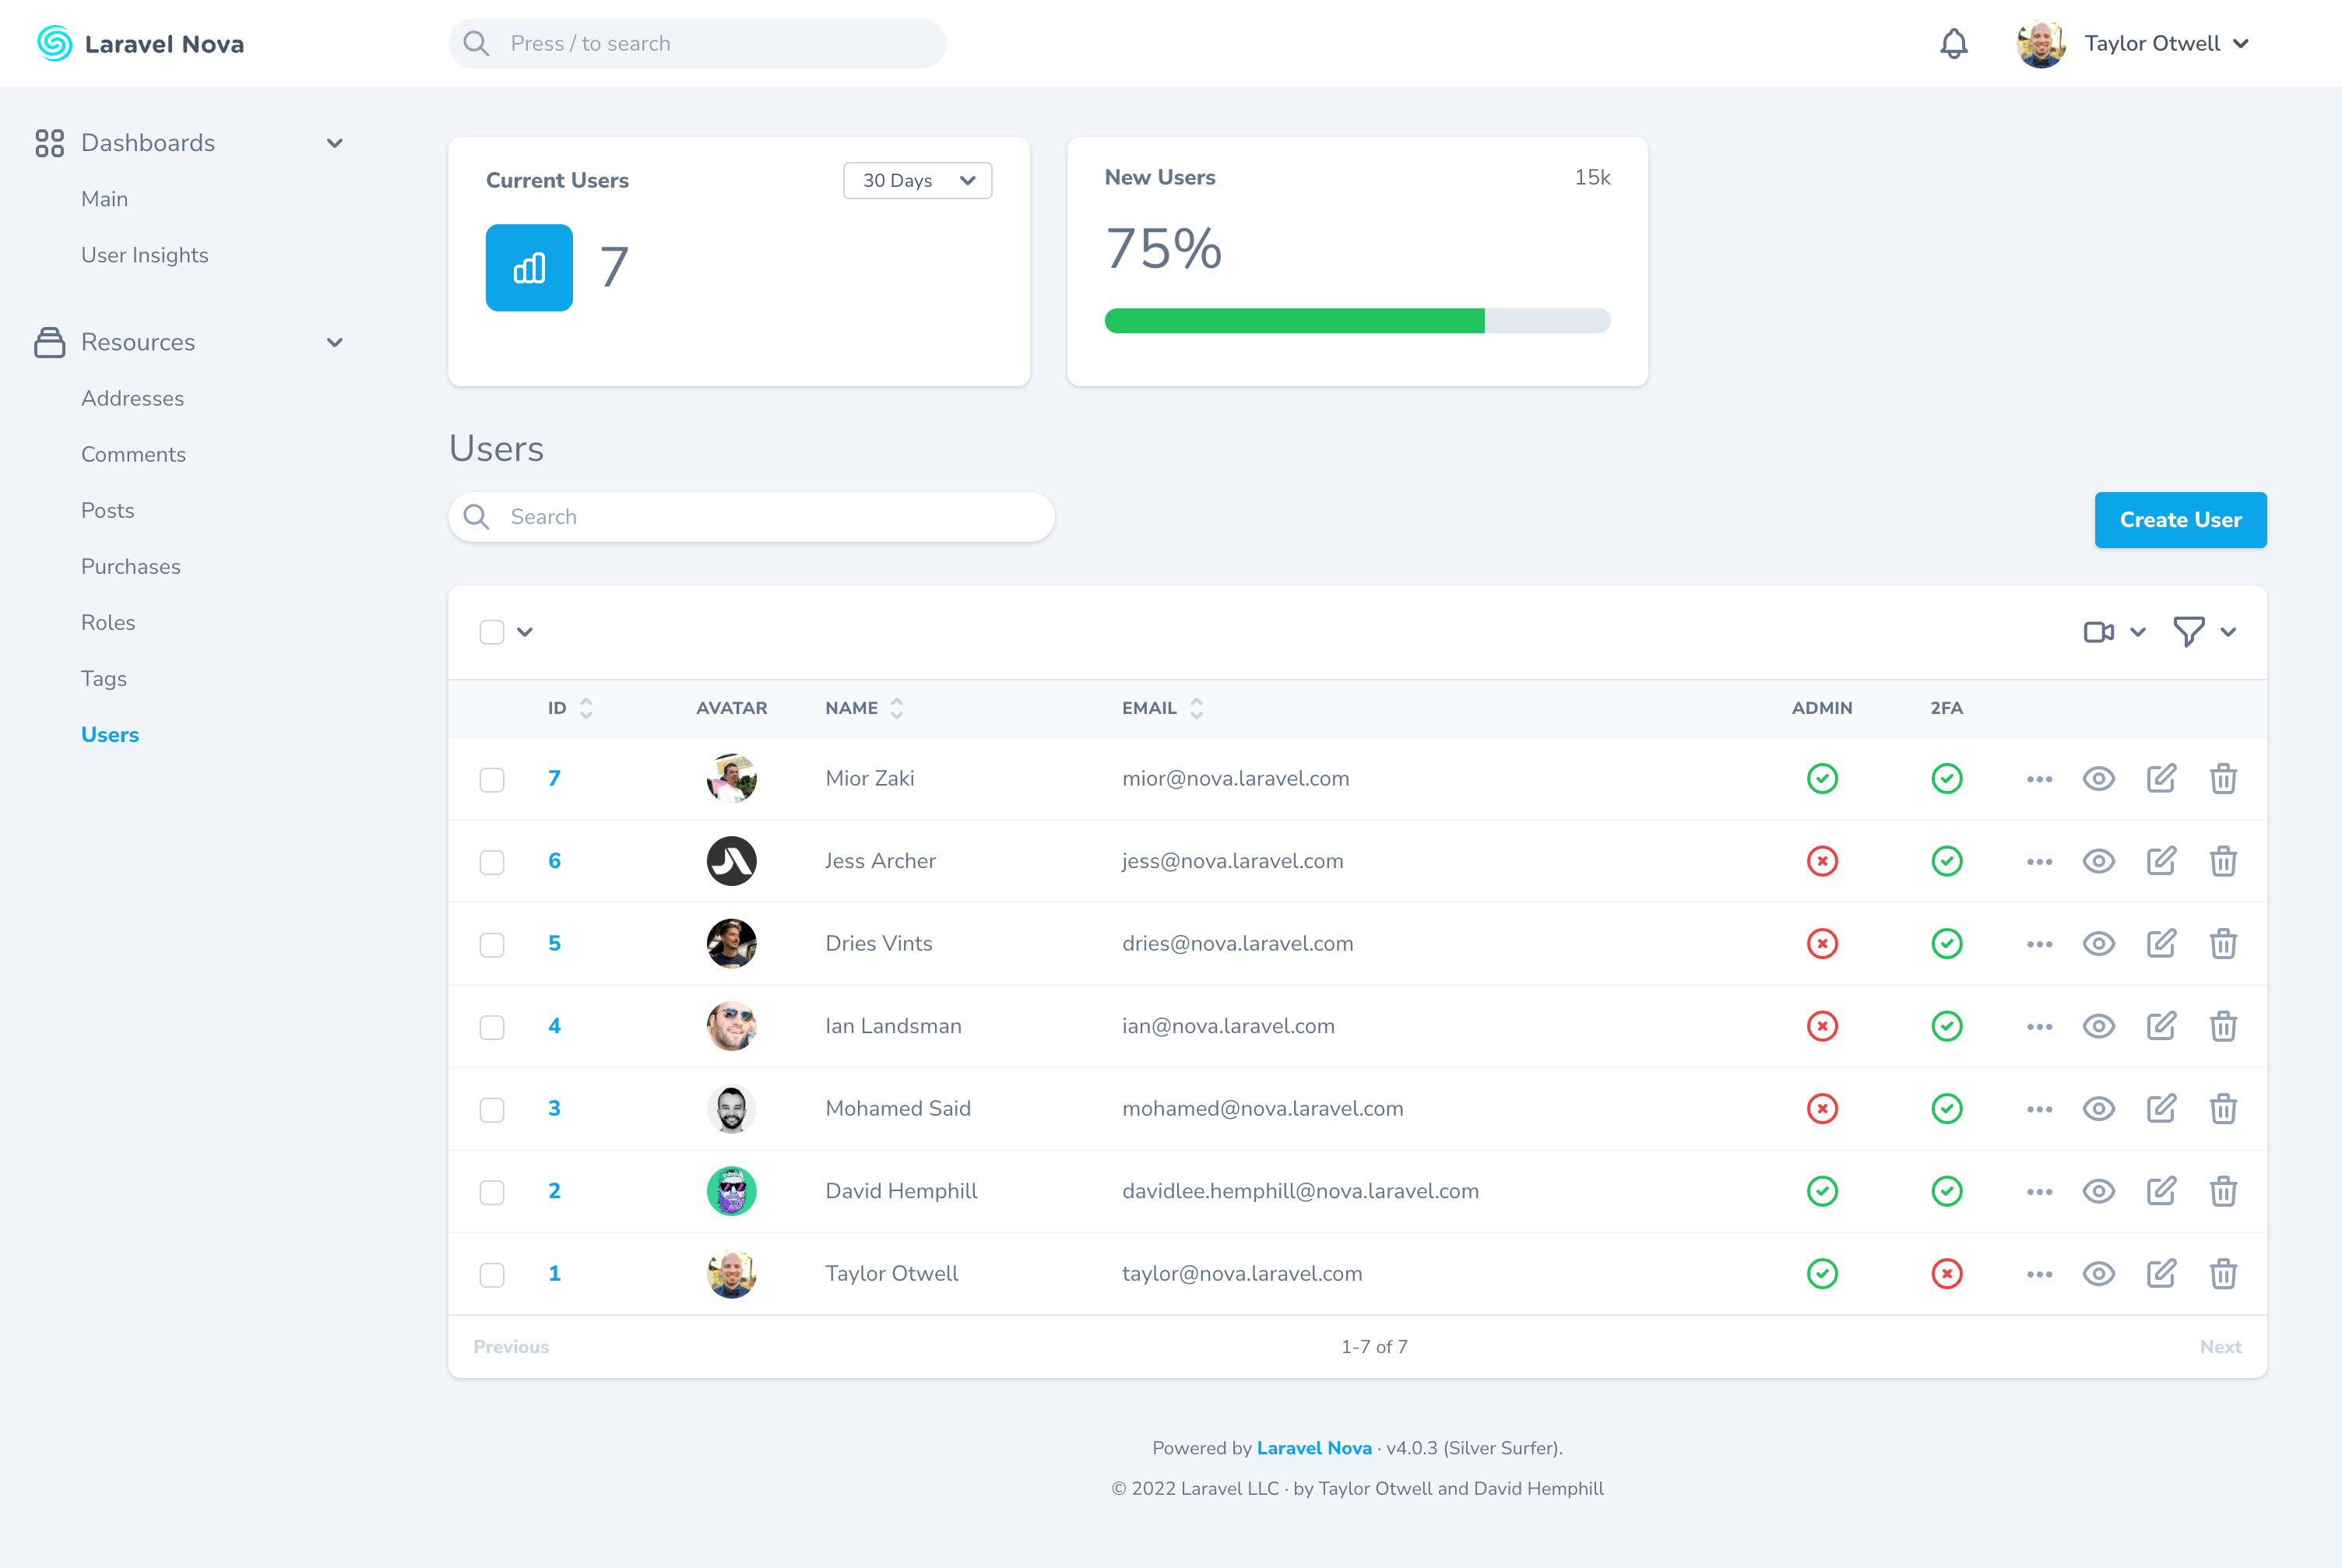Click the Create User button
This screenshot has width=2342, height=1568.
tap(2181, 520)
